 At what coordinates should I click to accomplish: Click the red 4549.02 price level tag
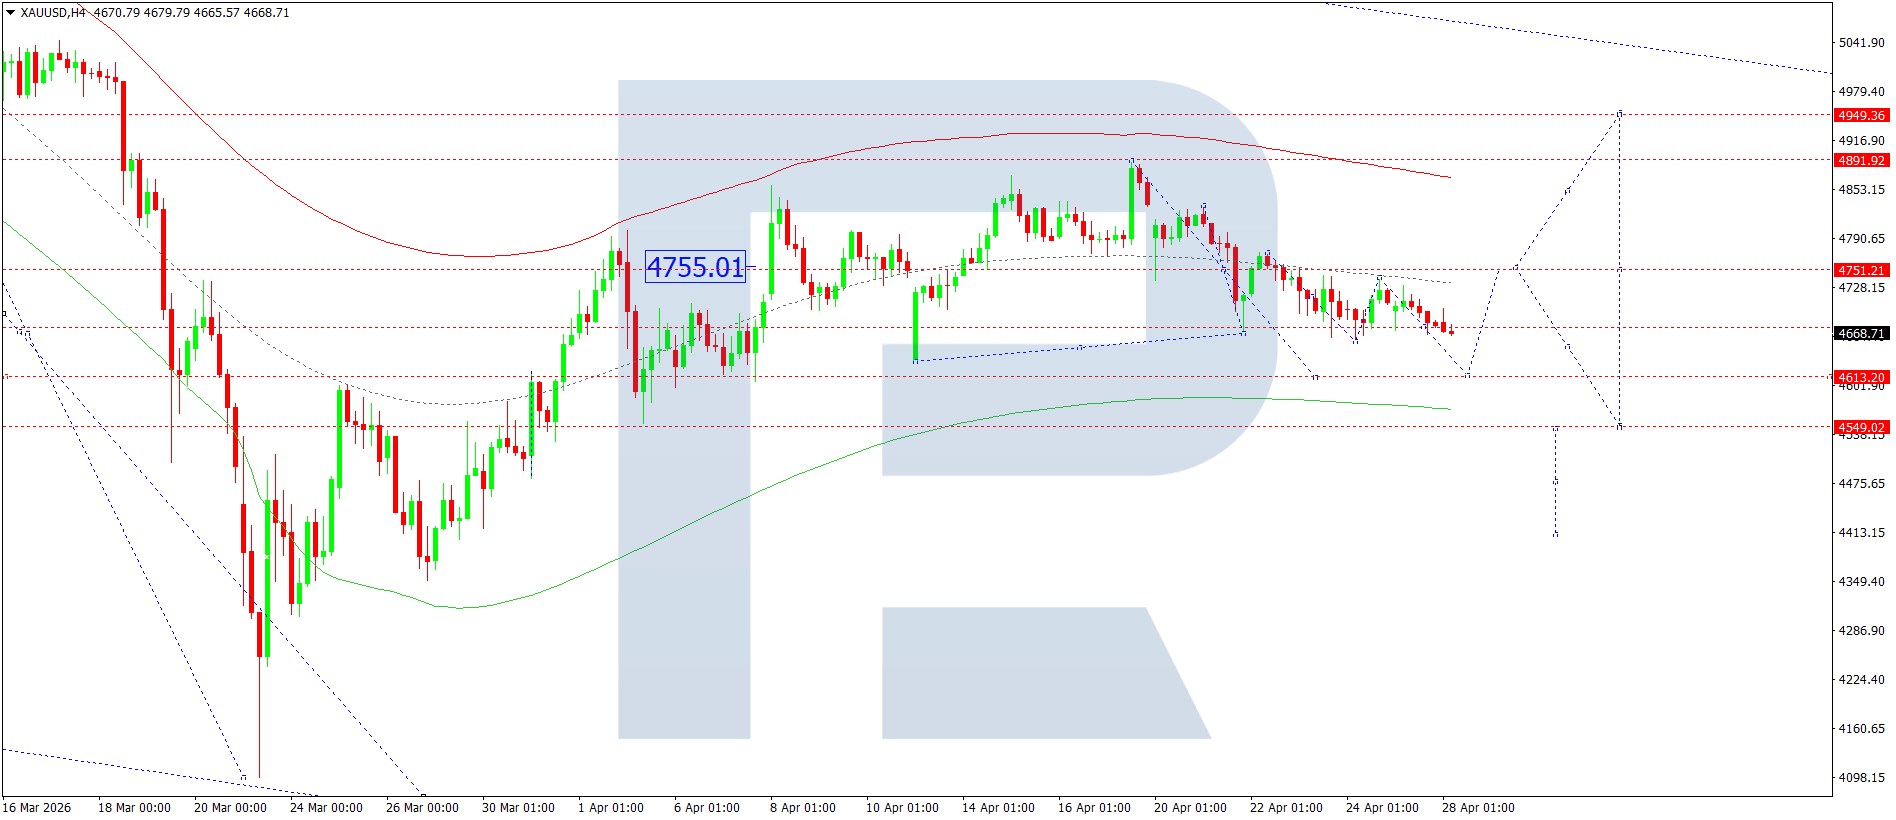click(1860, 427)
